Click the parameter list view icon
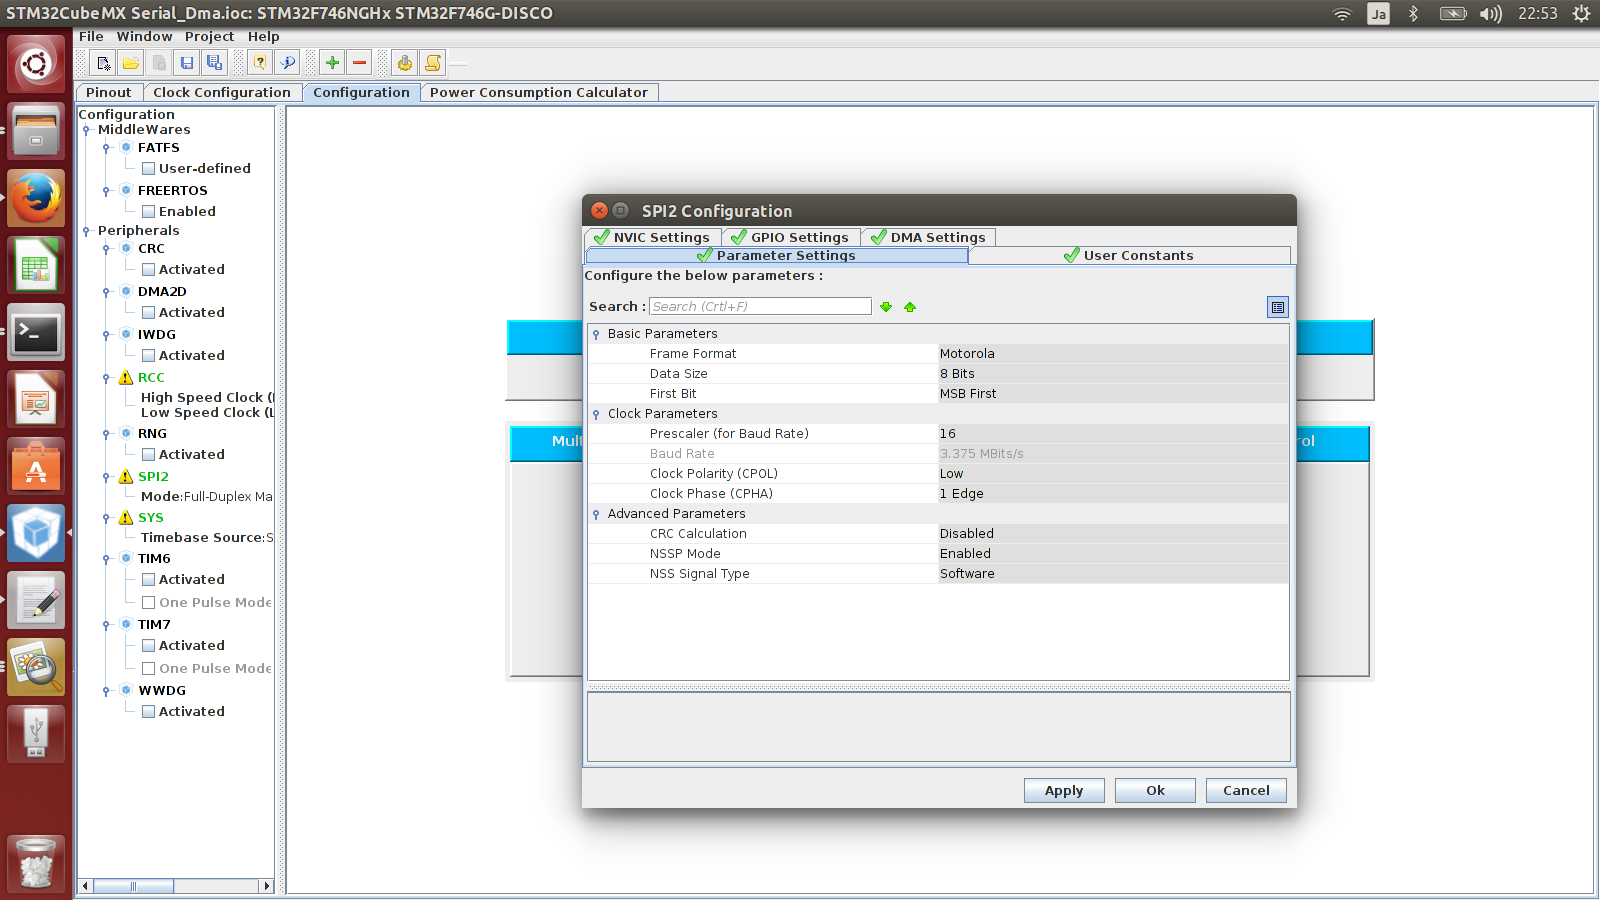Screen dimensions: 1600x900 tap(1277, 307)
